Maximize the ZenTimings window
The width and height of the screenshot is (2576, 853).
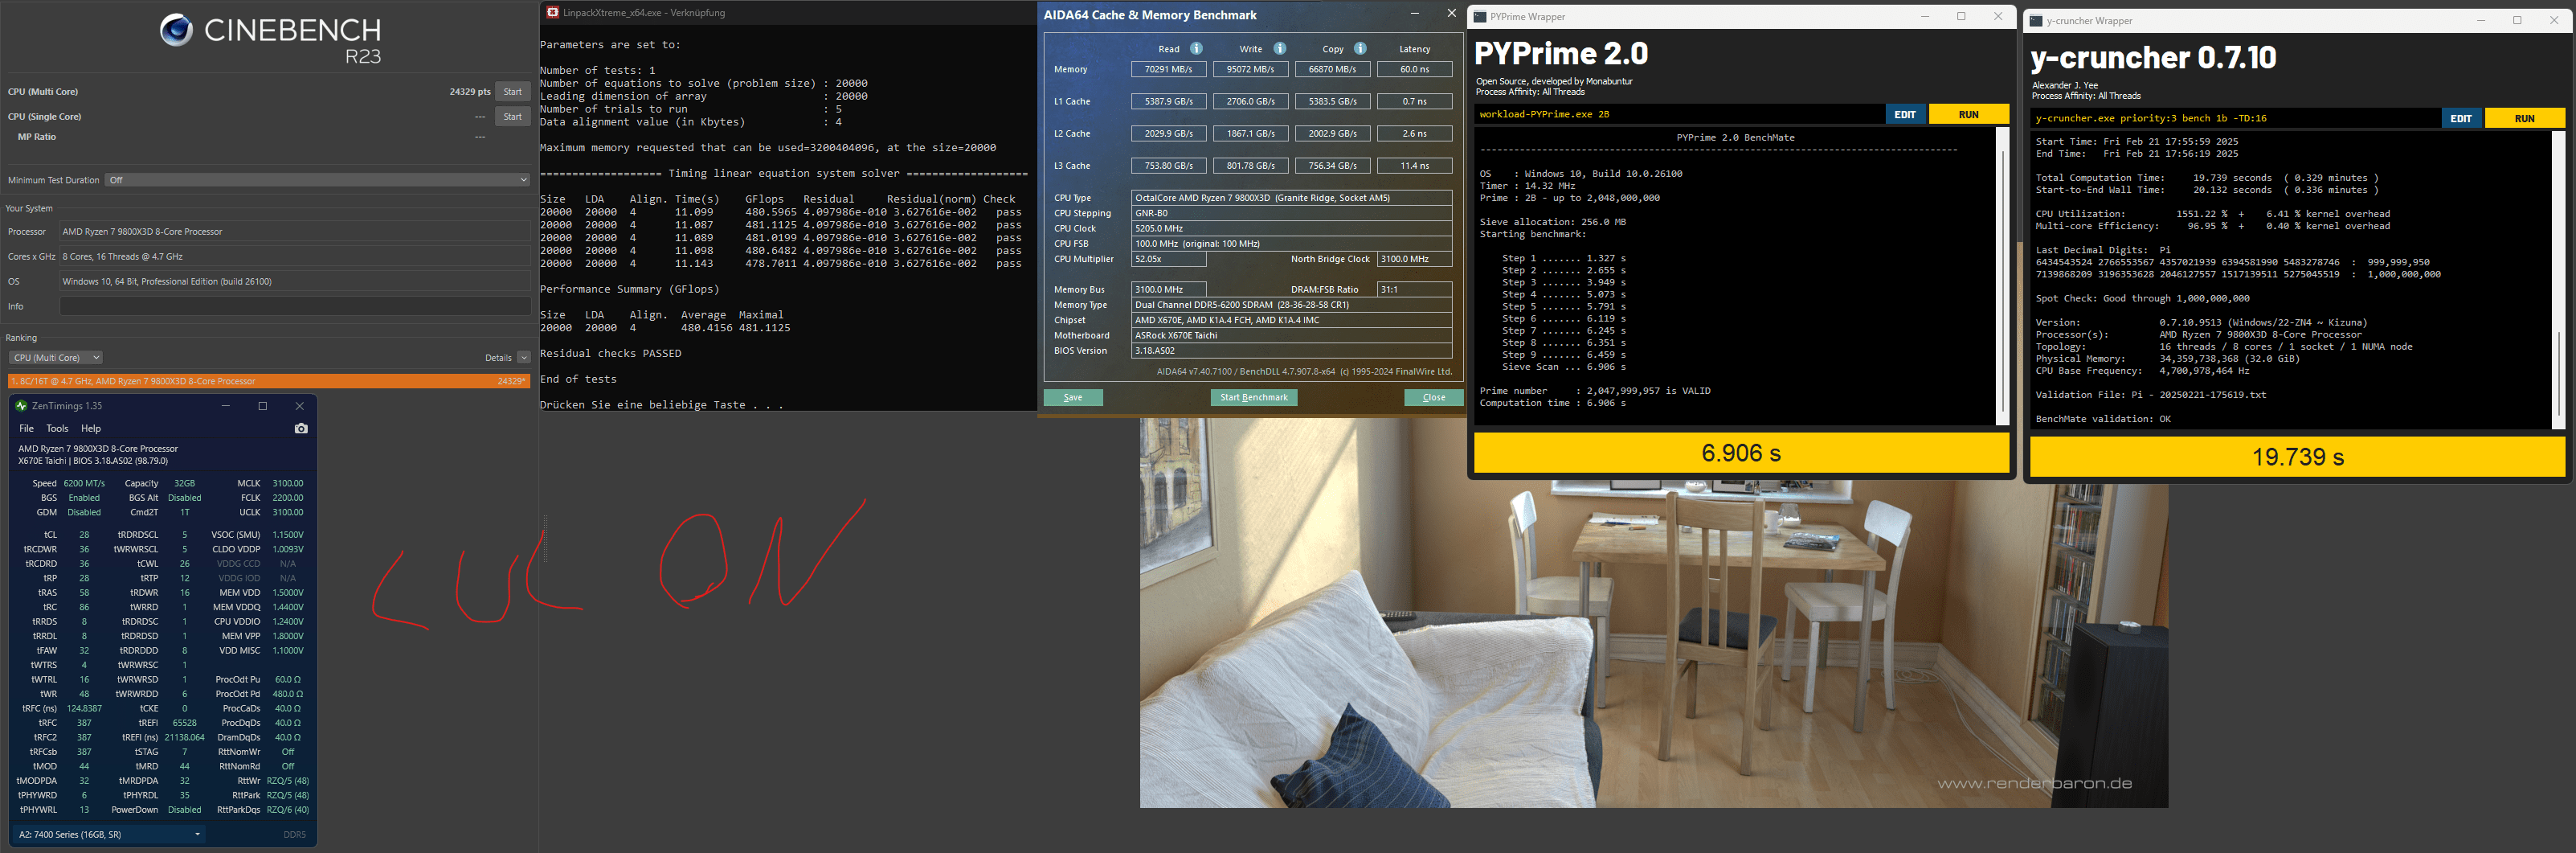[x=263, y=406]
